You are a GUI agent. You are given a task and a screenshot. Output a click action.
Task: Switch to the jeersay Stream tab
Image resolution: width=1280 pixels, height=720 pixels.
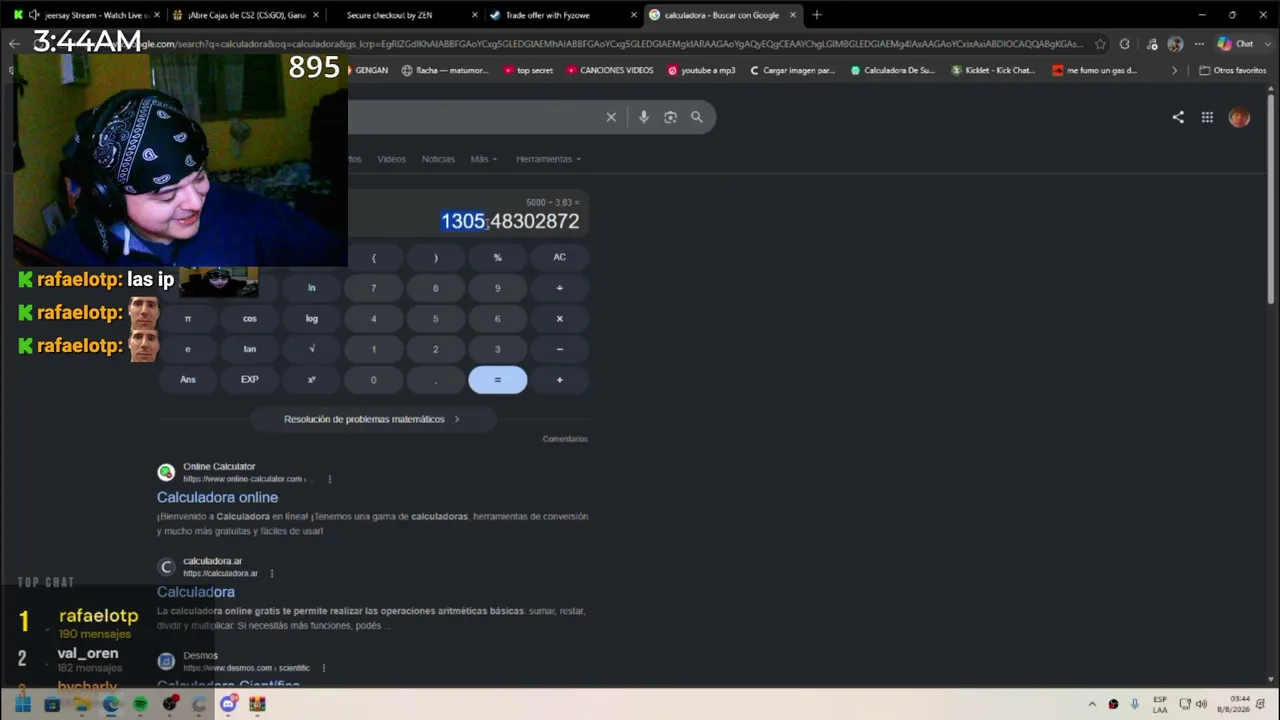point(88,15)
